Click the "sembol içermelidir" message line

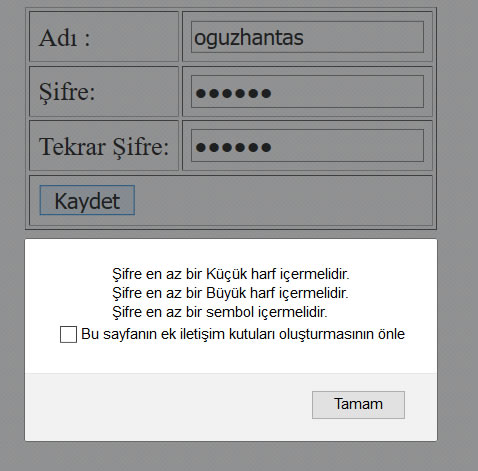pos(220,312)
